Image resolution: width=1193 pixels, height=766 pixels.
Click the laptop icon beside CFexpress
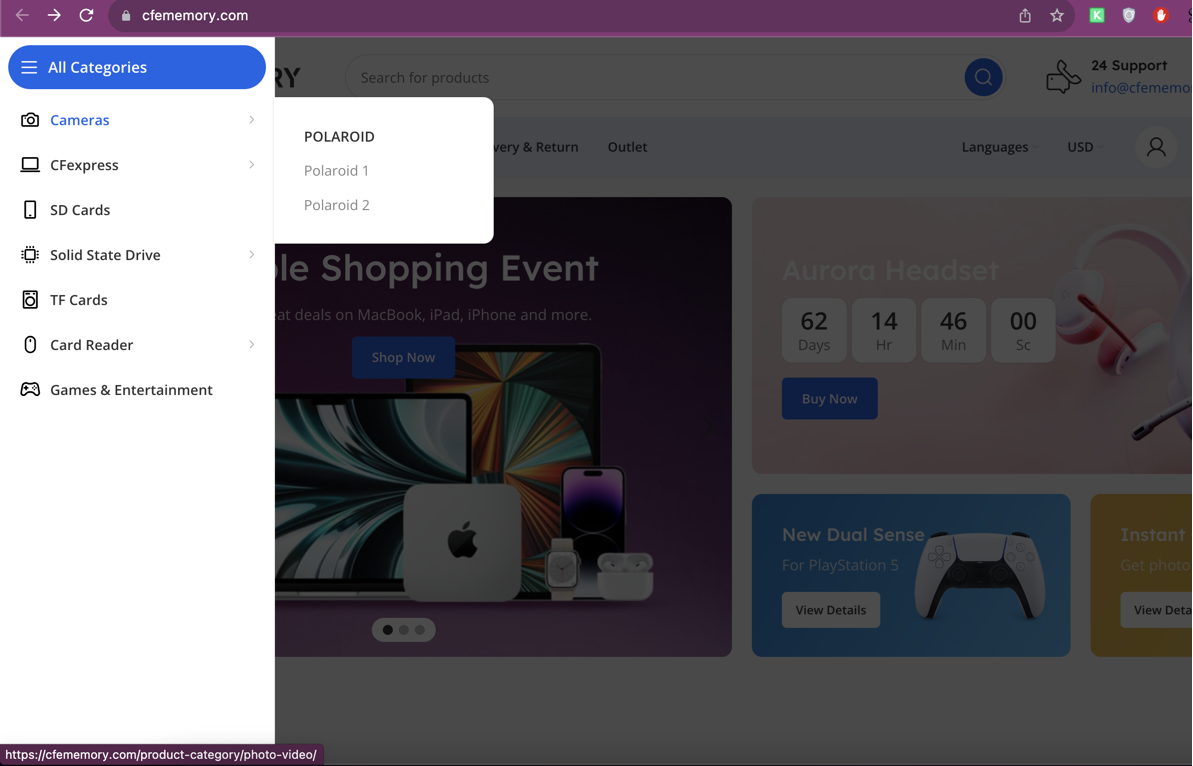point(30,165)
